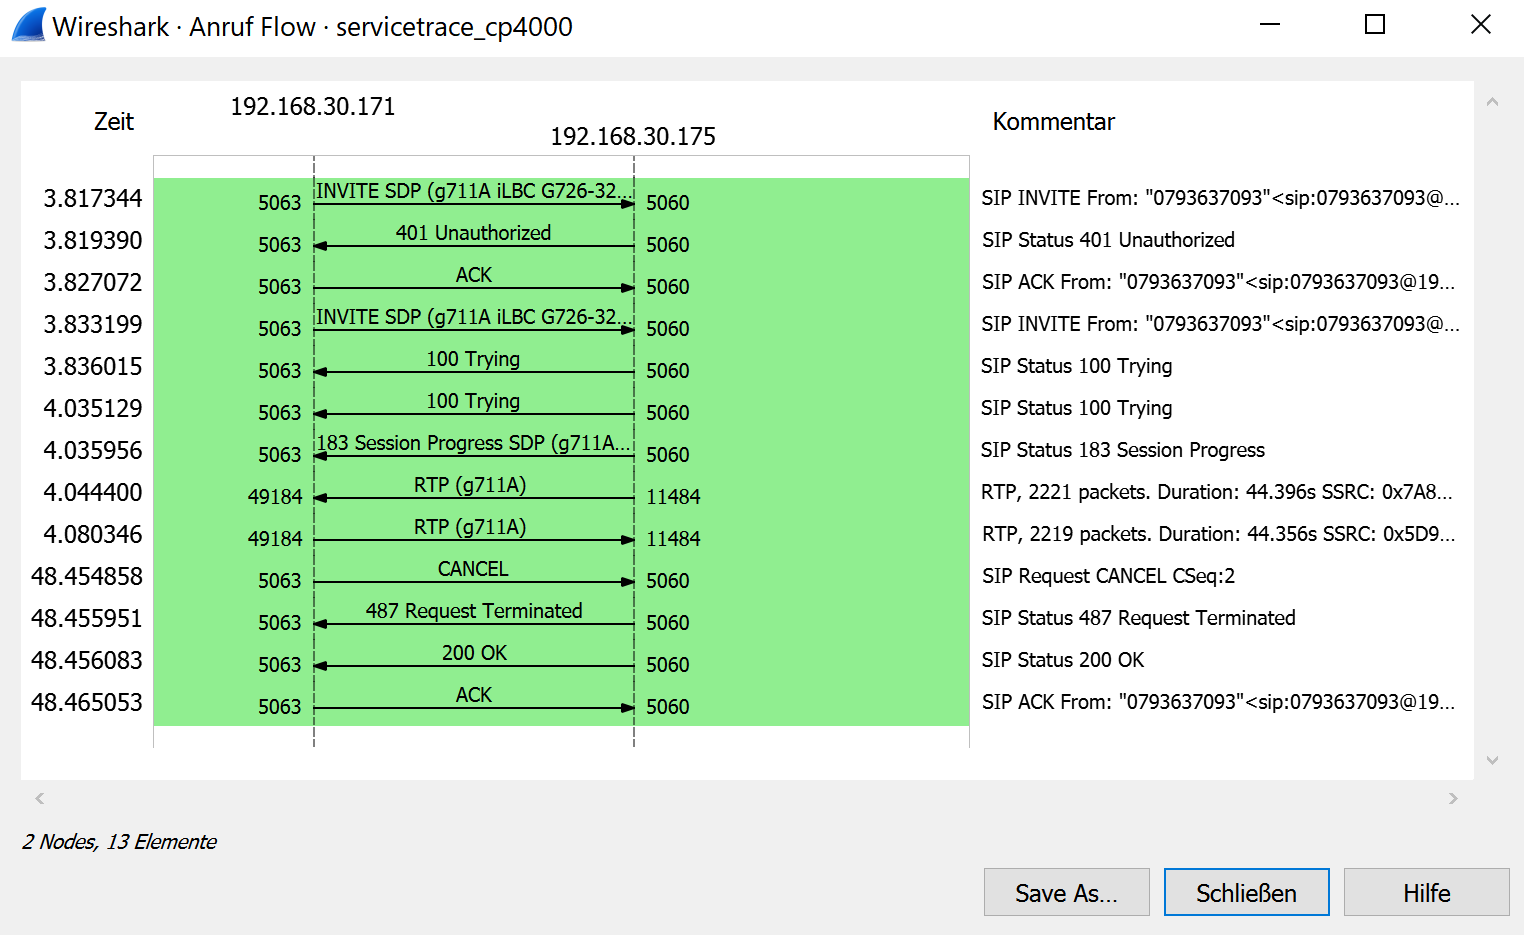The width and height of the screenshot is (1524, 935).
Task: Click comment SIP Status 401 Unauthorized
Action: pos(1108,240)
